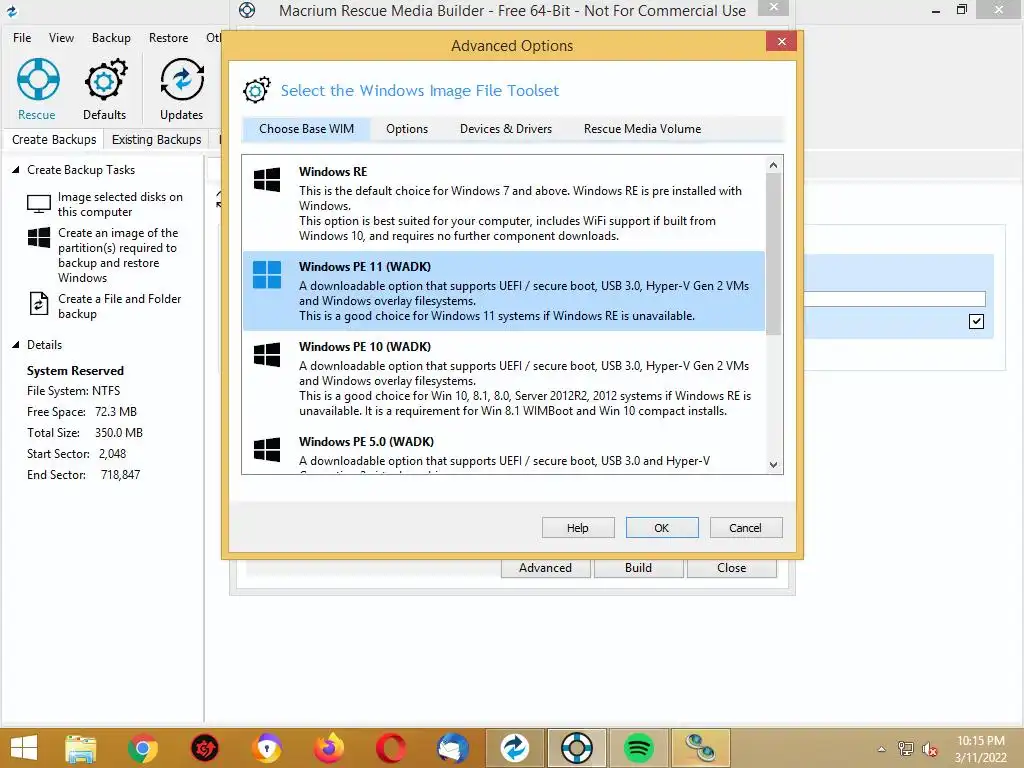Show hidden system tray icons
Image resolution: width=1024 pixels, height=768 pixels.
pos(882,749)
